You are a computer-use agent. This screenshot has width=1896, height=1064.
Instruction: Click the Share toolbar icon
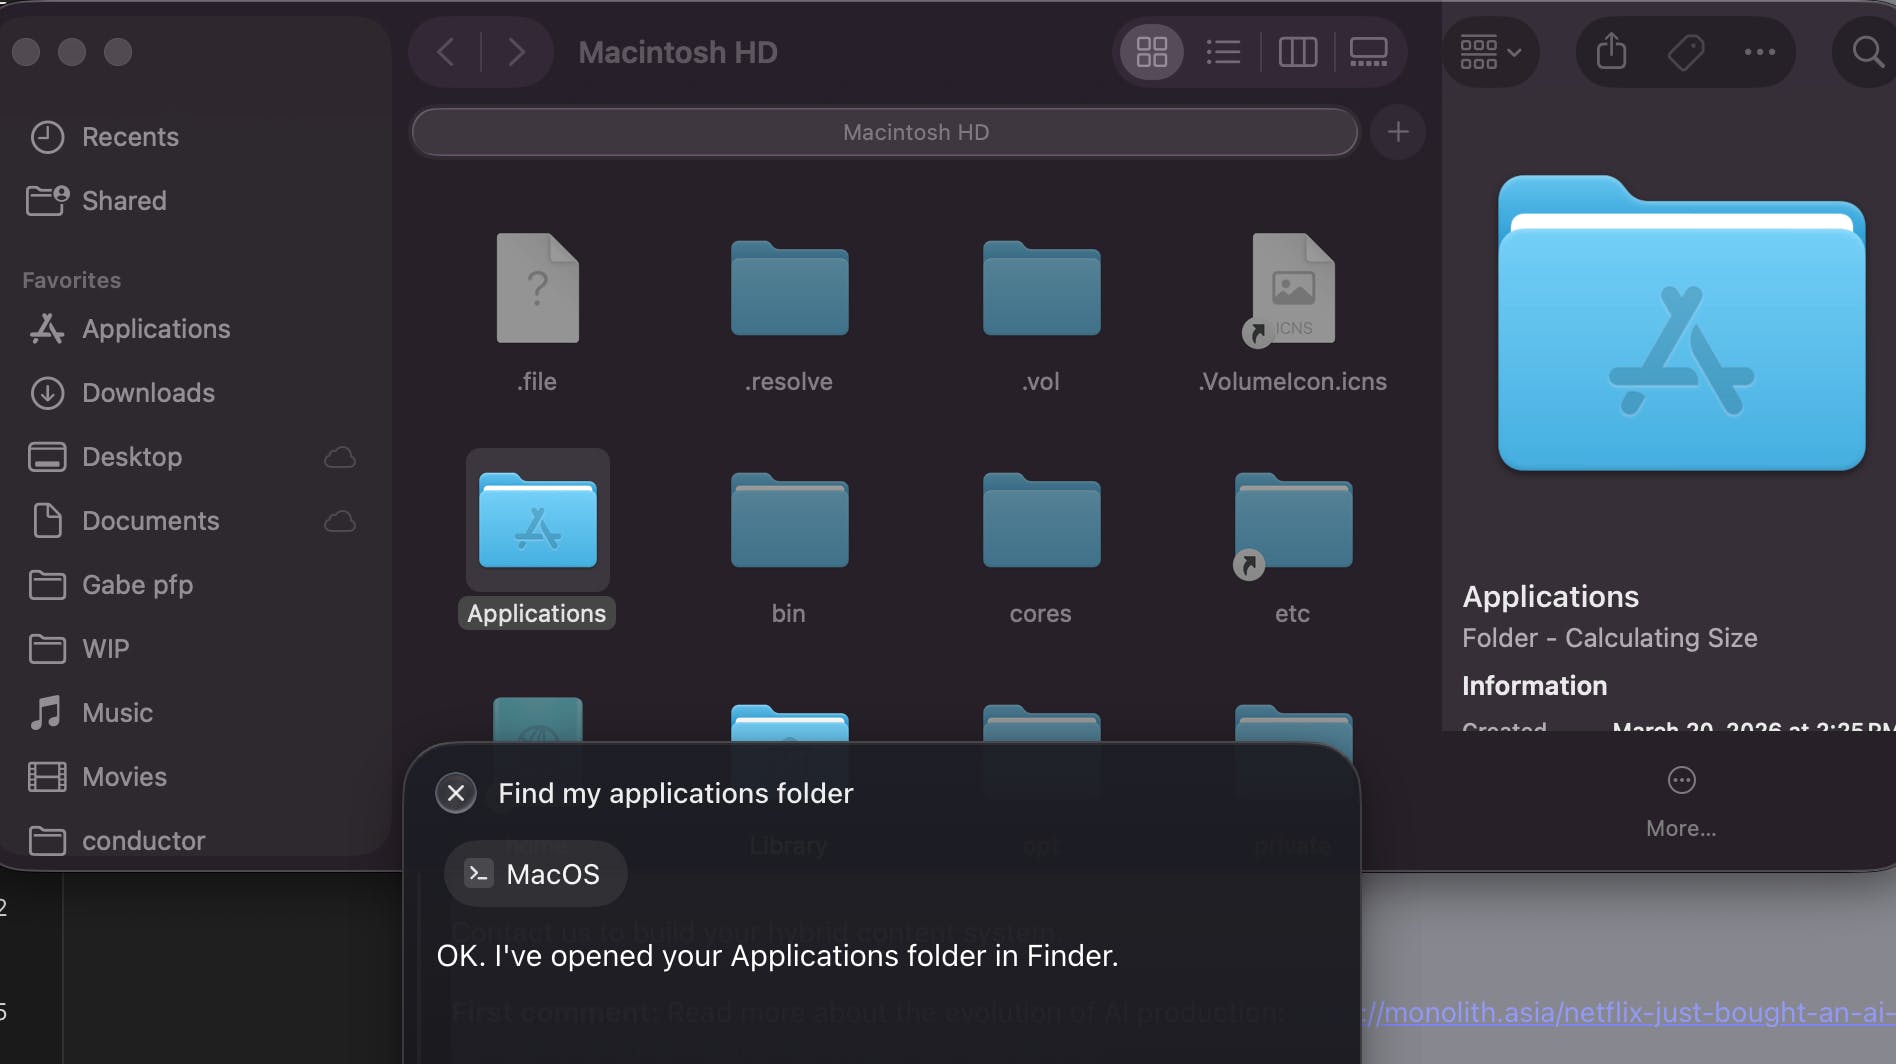point(1611,52)
